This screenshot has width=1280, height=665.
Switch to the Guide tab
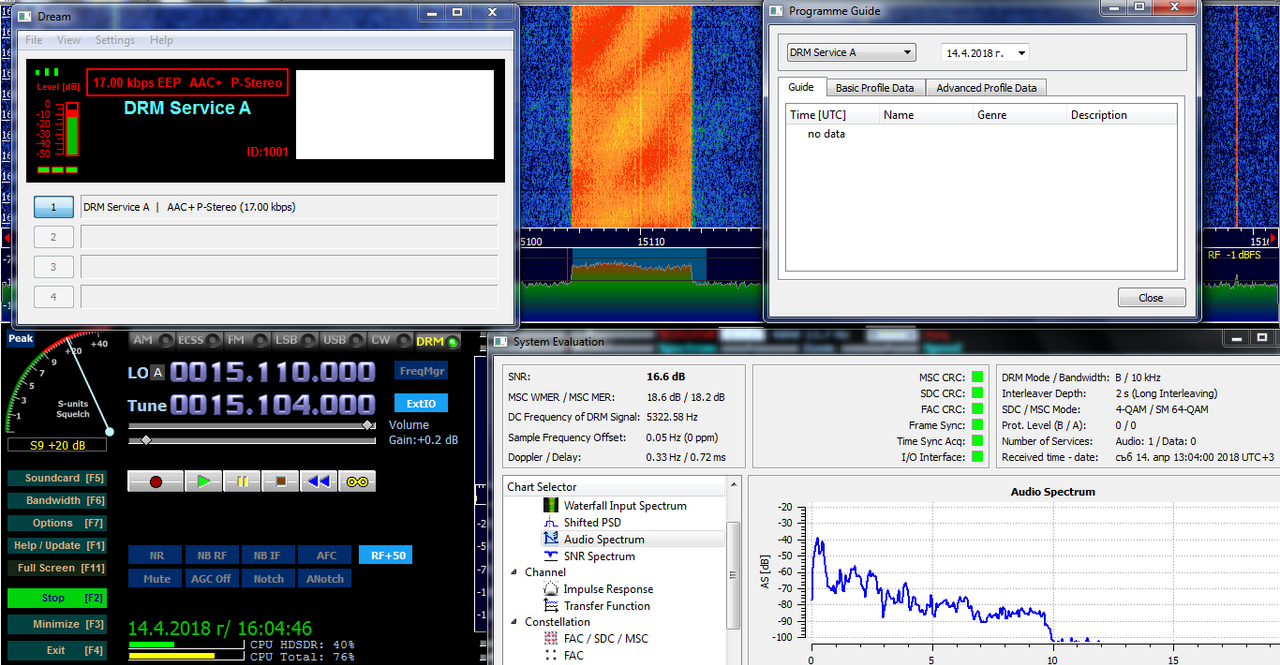coord(801,87)
